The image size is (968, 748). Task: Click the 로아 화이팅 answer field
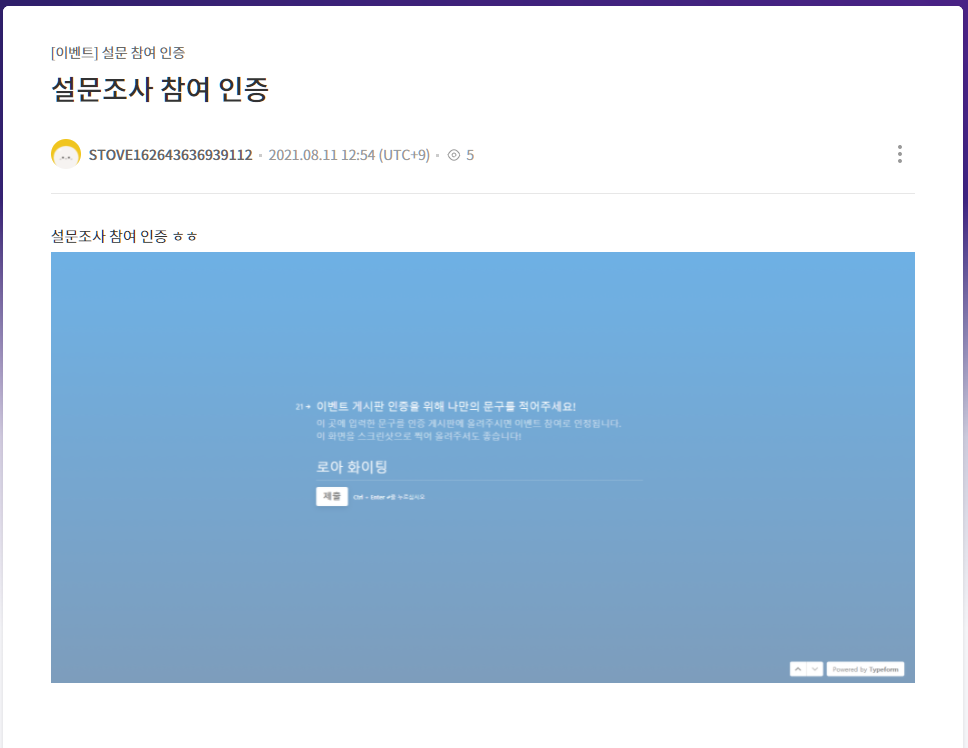click(478, 467)
